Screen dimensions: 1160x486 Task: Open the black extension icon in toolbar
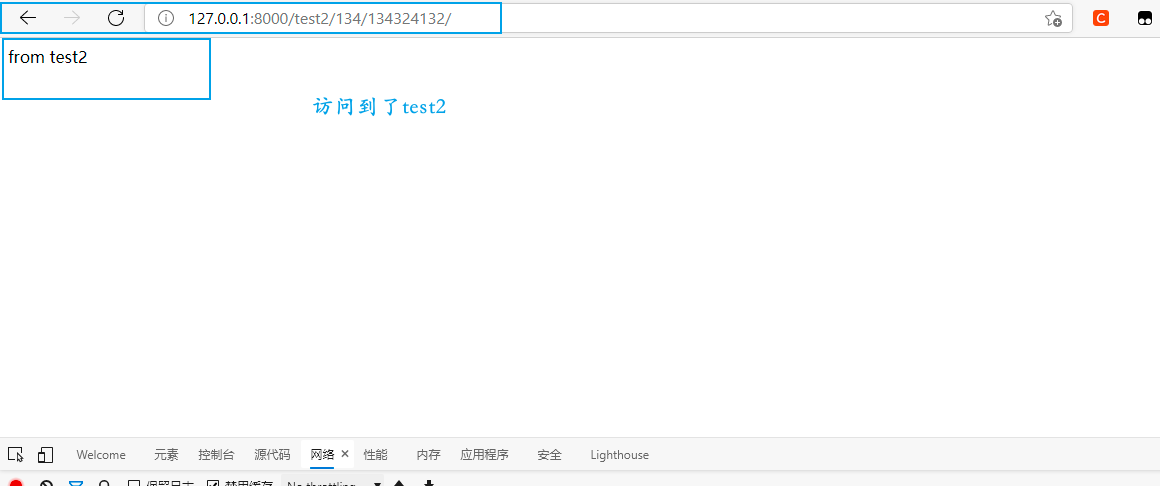1145,18
